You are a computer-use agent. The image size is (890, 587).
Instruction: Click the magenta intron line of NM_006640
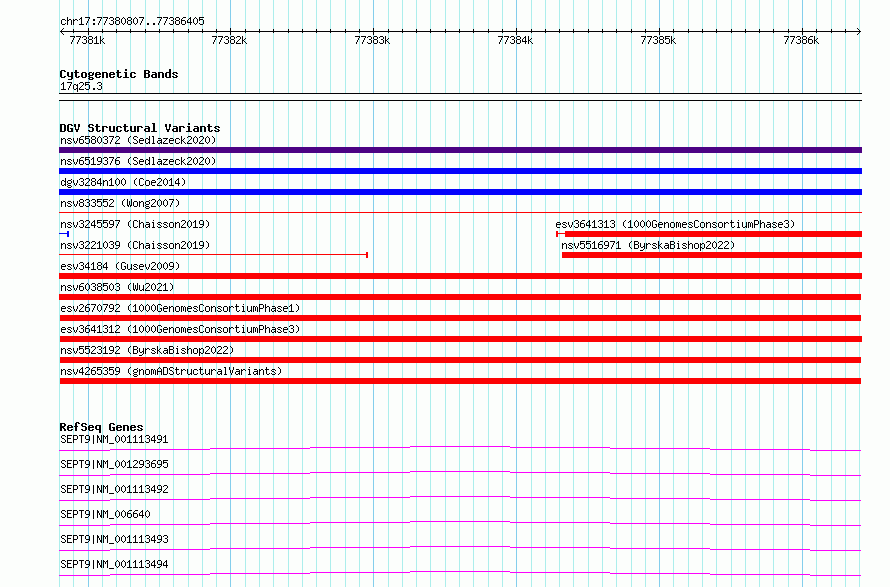click(460, 523)
